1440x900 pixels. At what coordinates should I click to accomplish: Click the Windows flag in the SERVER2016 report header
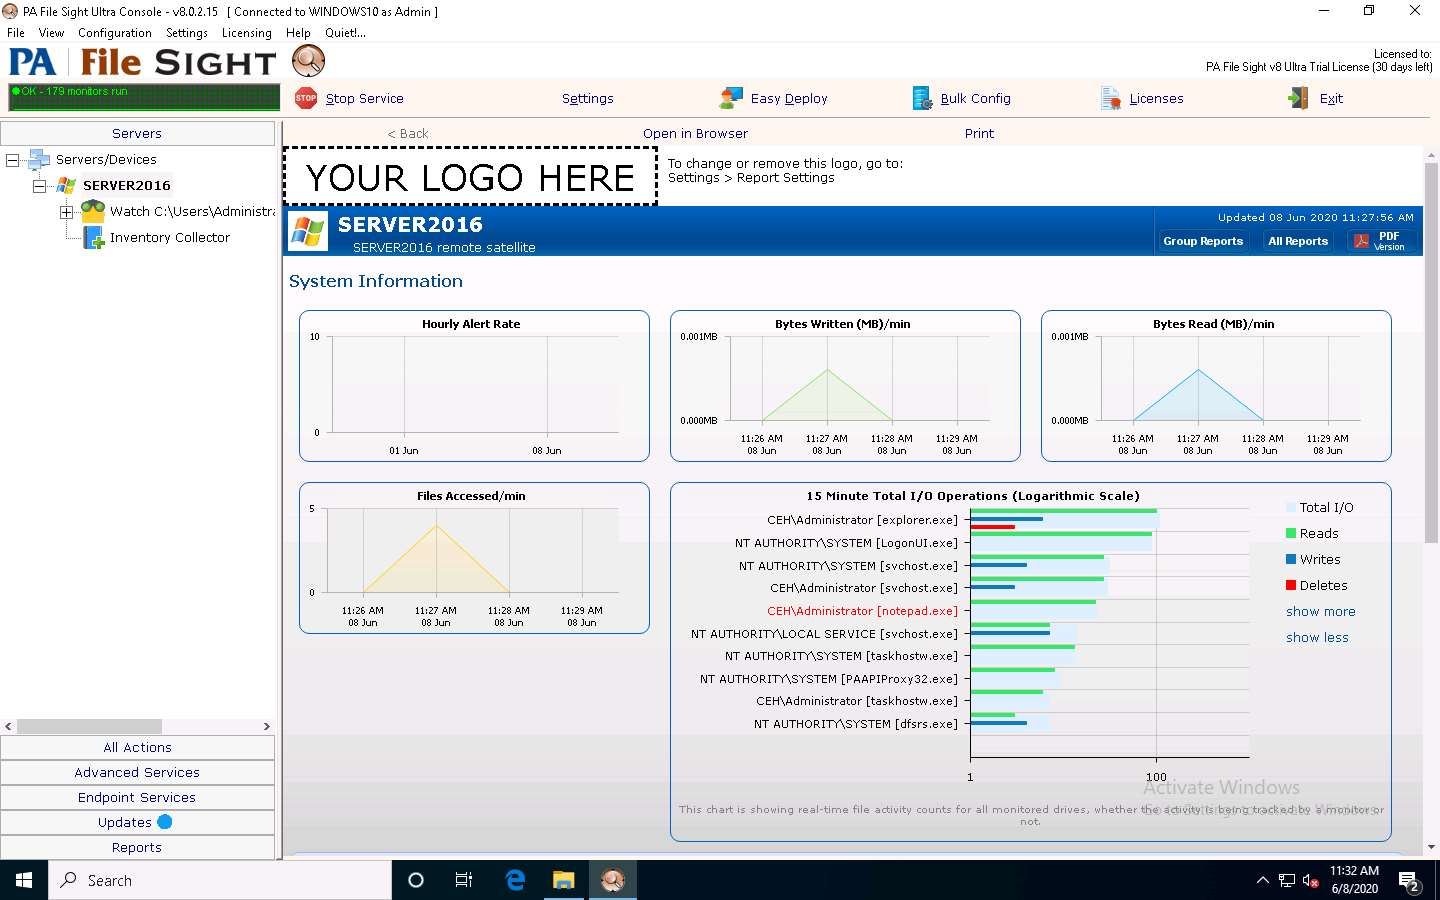point(308,232)
